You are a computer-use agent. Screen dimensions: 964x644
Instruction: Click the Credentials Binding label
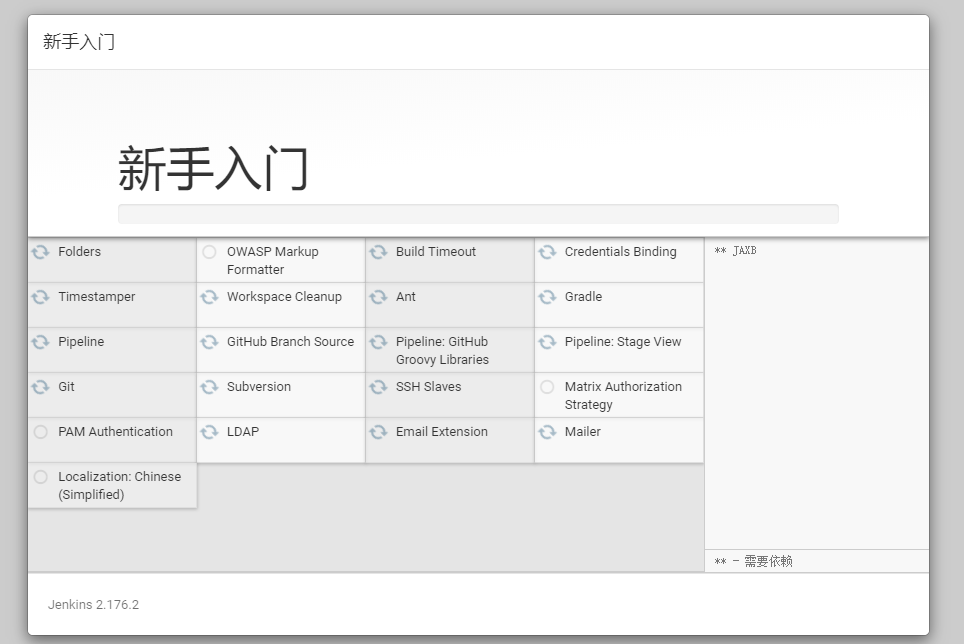pyautogui.click(x=620, y=251)
